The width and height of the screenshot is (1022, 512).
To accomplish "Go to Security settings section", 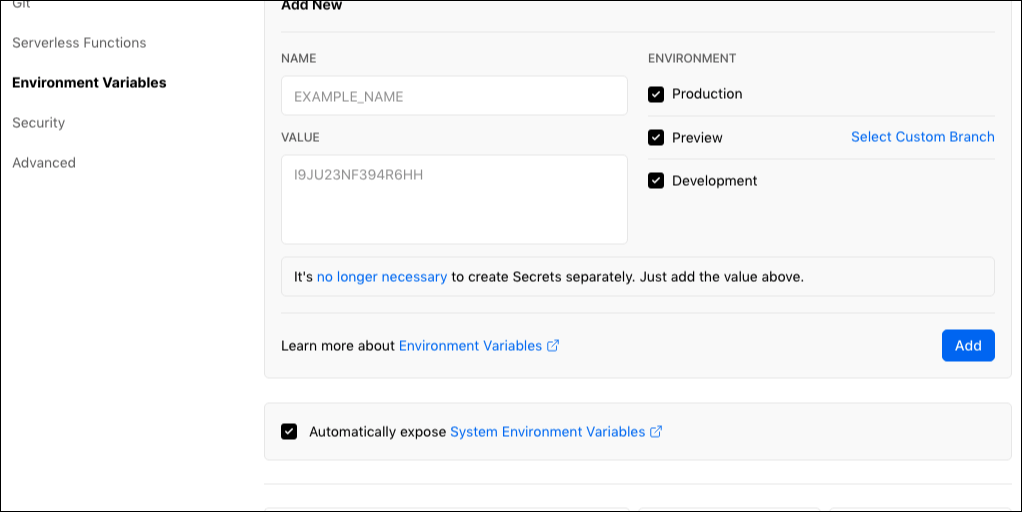I will tap(38, 122).
